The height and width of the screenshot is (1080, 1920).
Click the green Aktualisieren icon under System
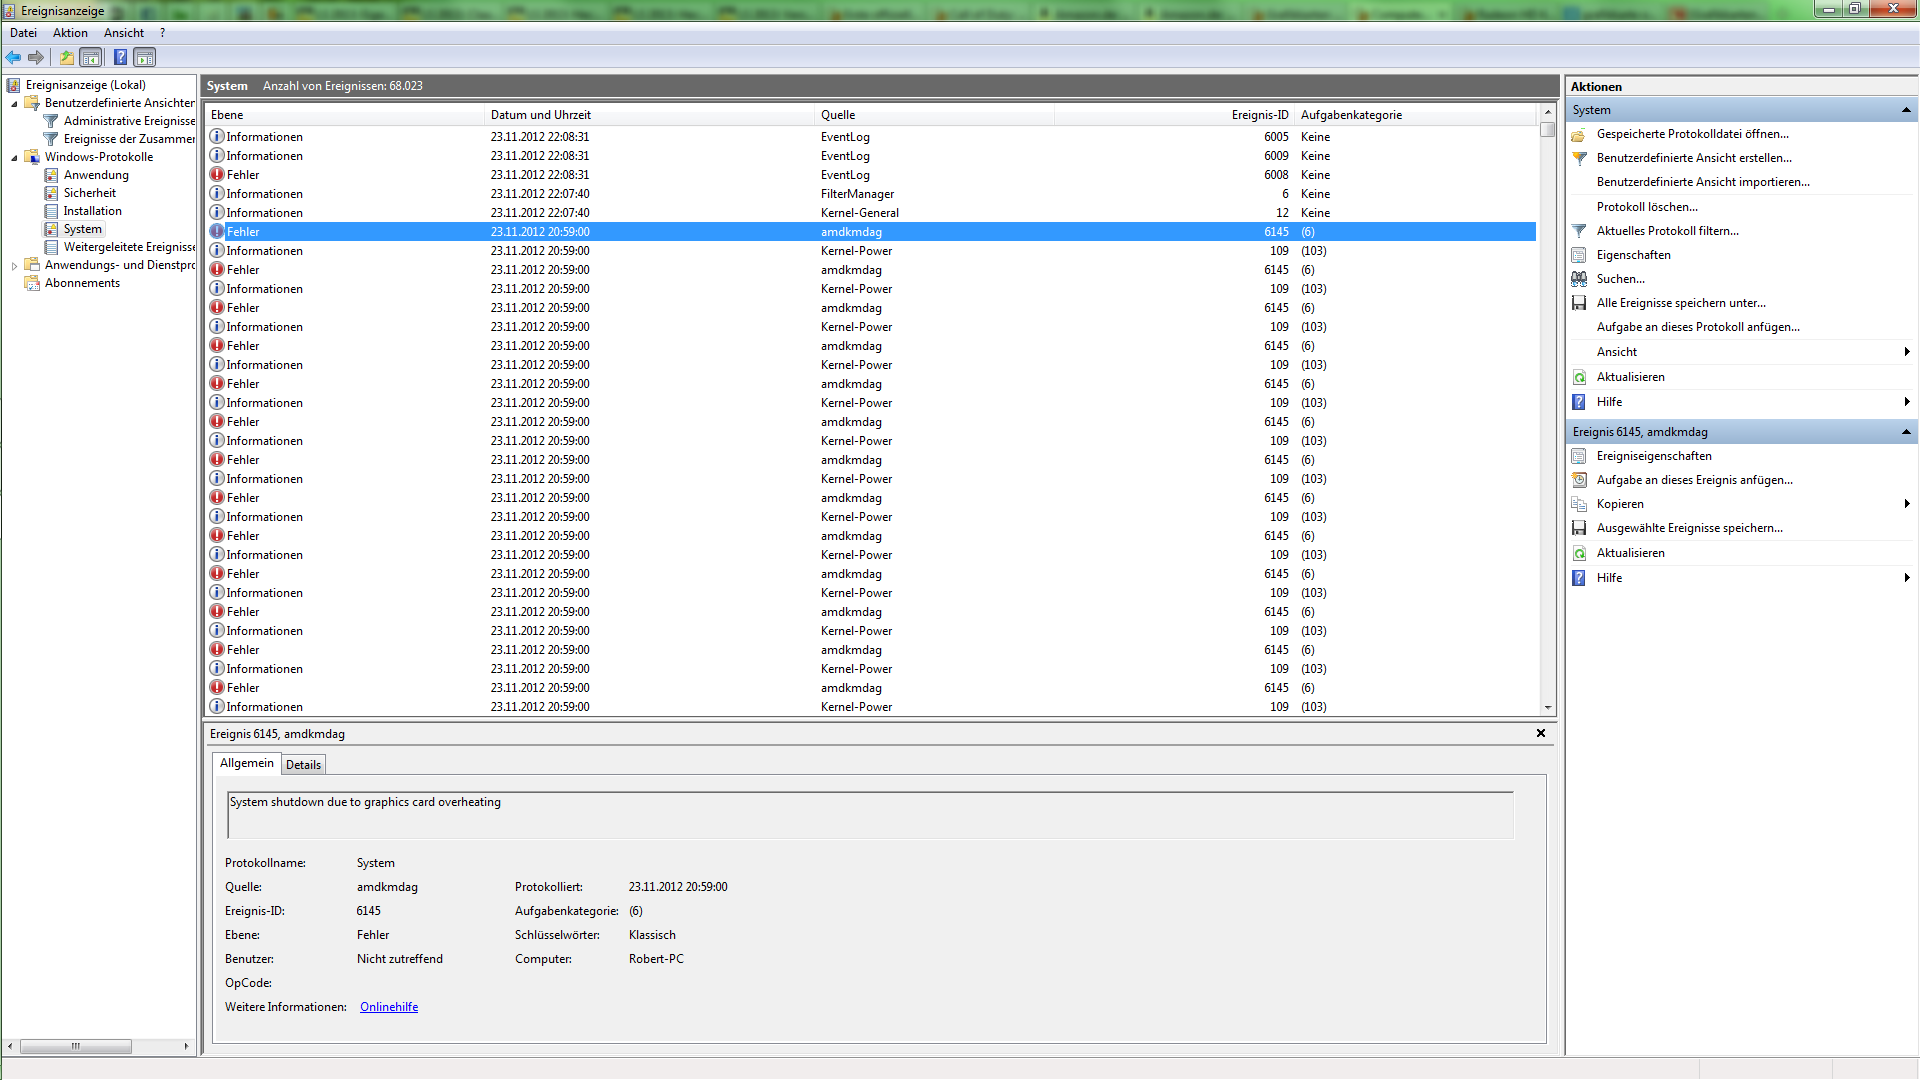point(1579,377)
